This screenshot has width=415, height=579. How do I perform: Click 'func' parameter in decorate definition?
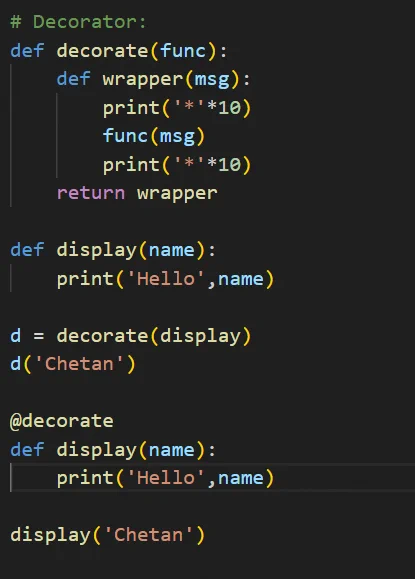(x=183, y=51)
